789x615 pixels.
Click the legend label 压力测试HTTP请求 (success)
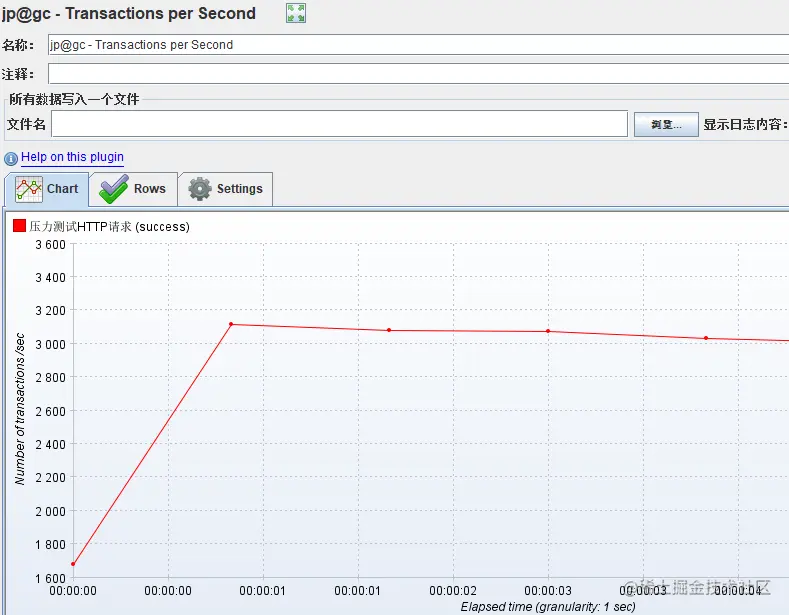[x=109, y=226]
